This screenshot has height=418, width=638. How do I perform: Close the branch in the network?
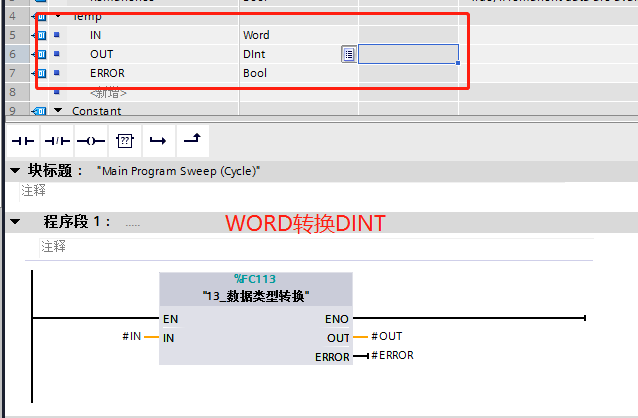click(192, 141)
